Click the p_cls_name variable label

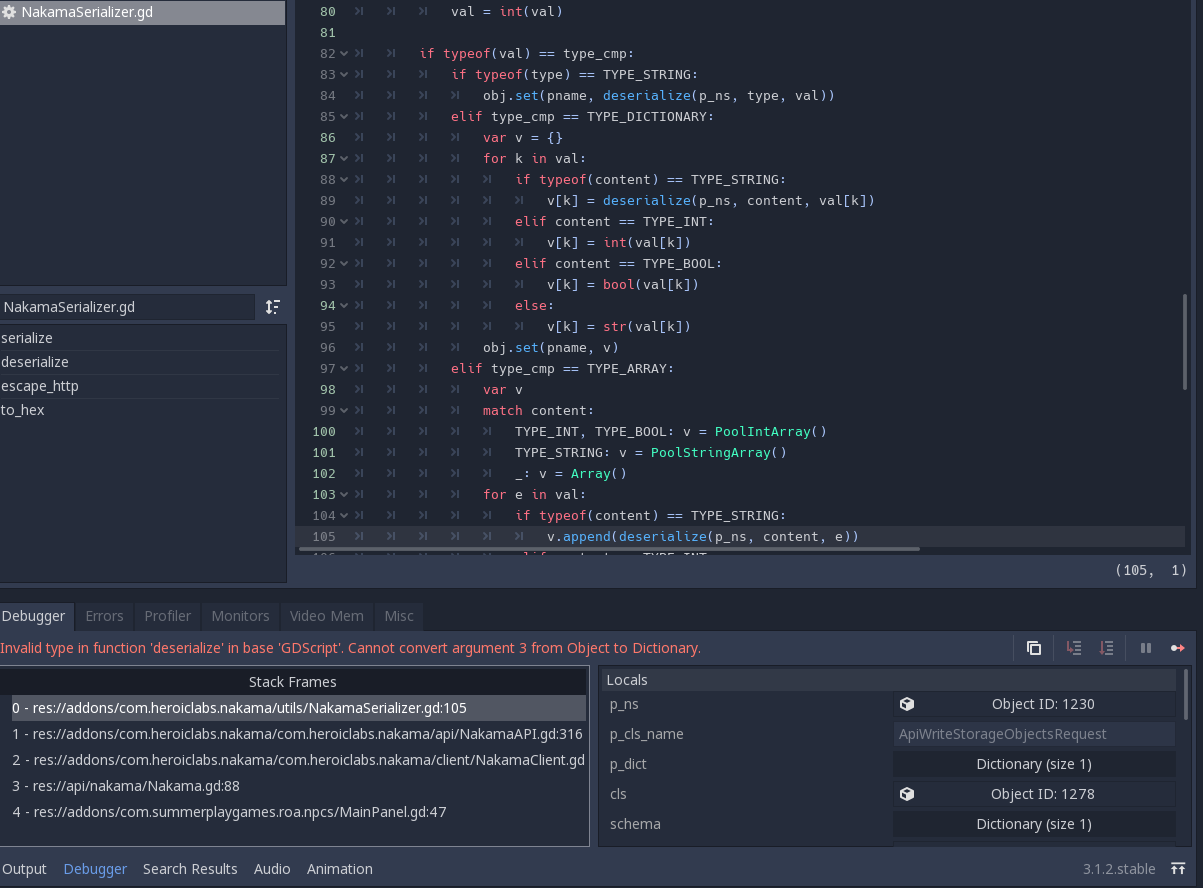tap(647, 734)
